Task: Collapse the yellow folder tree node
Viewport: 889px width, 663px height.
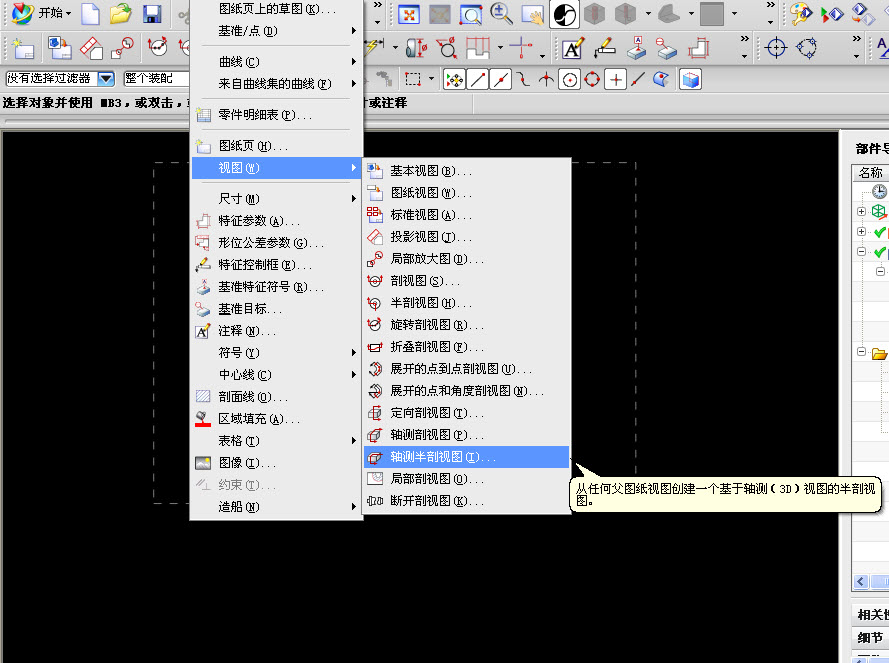Action: click(861, 352)
